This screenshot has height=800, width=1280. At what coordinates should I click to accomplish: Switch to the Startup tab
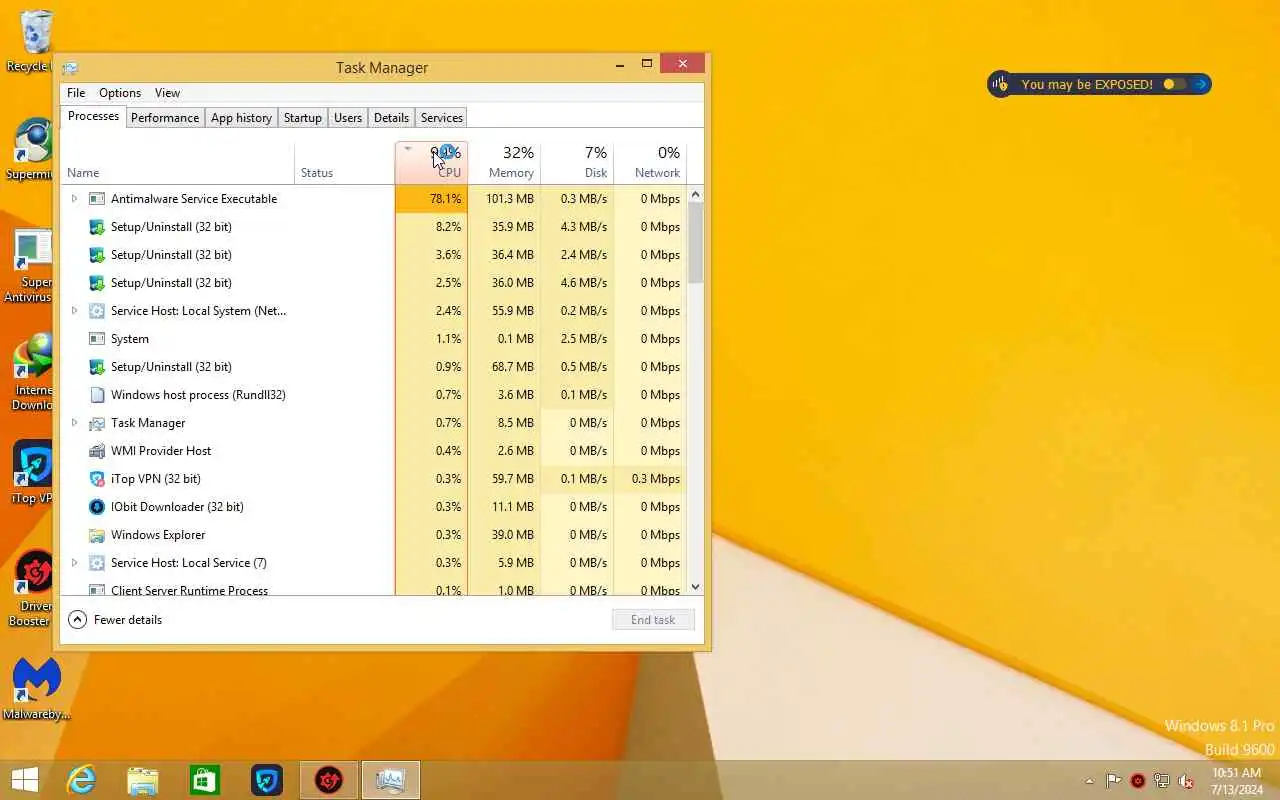click(x=302, y=118)
